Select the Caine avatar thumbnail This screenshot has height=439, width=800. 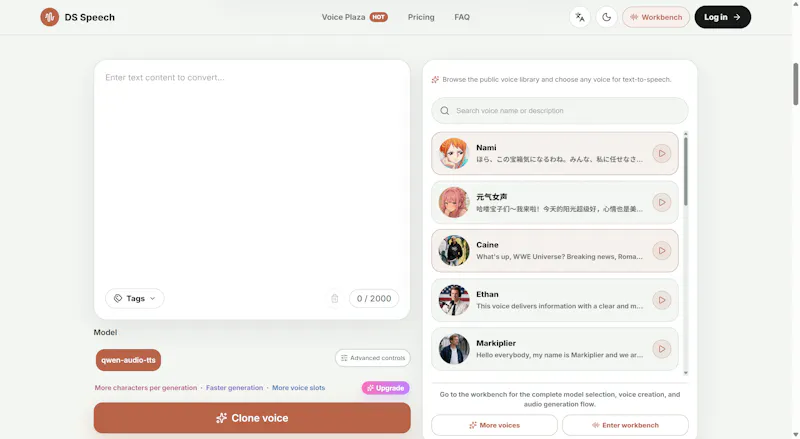click(x=454, y=251)
